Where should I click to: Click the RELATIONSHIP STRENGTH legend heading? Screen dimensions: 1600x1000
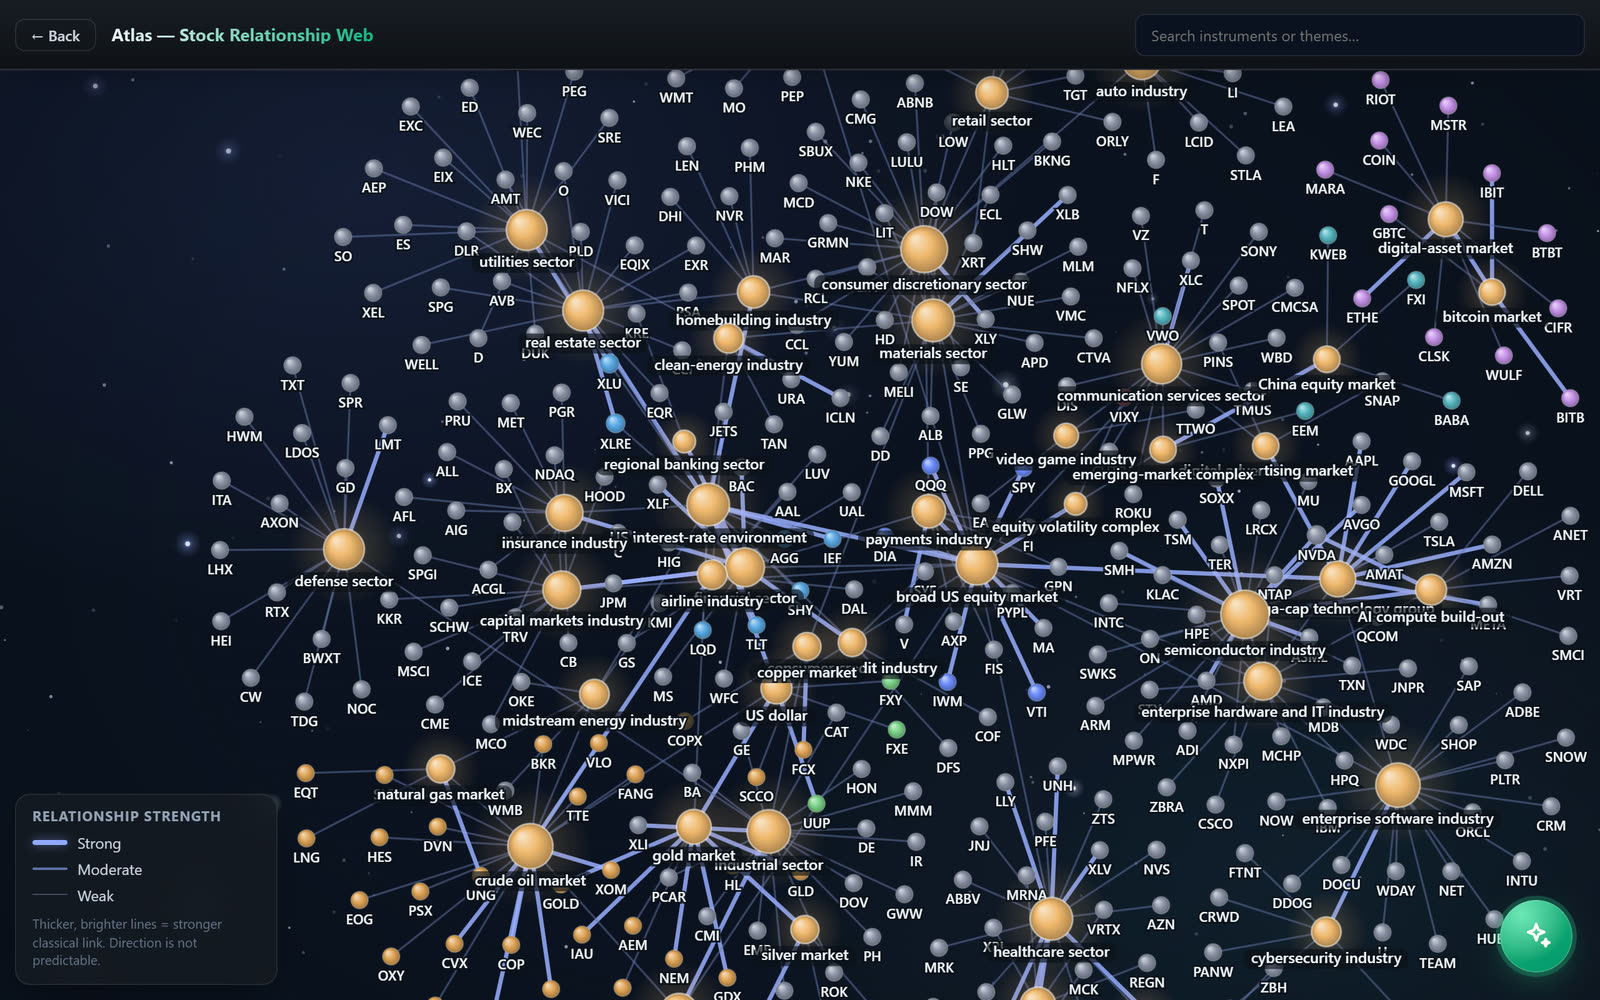pos(127,816)
